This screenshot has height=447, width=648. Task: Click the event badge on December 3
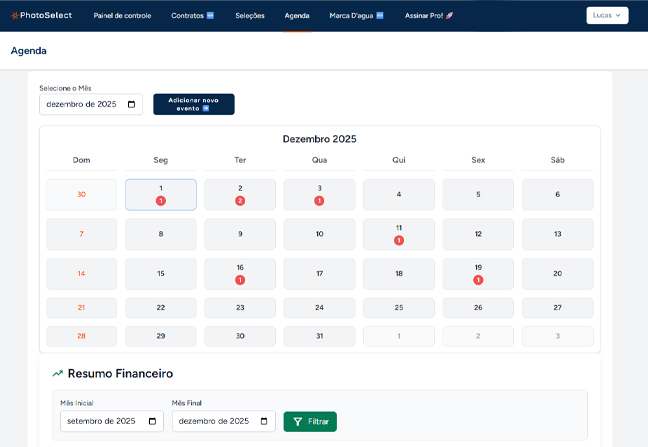pos(319,201)
